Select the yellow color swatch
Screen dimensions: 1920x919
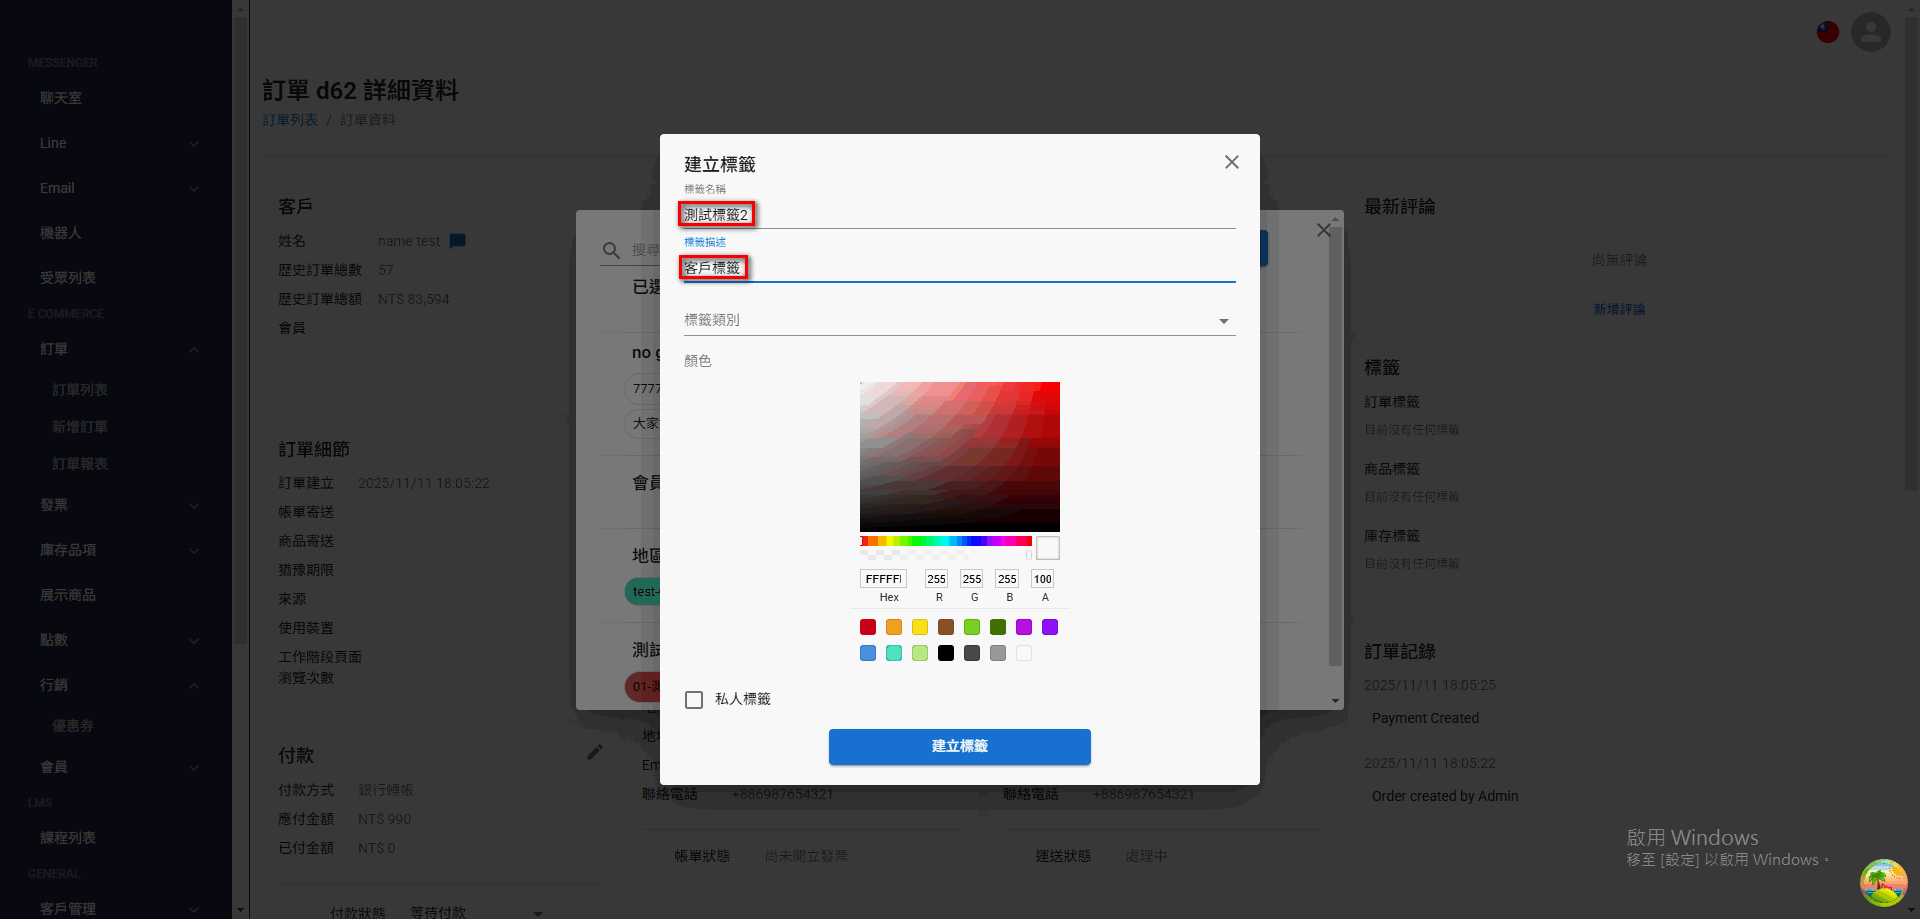920,627
